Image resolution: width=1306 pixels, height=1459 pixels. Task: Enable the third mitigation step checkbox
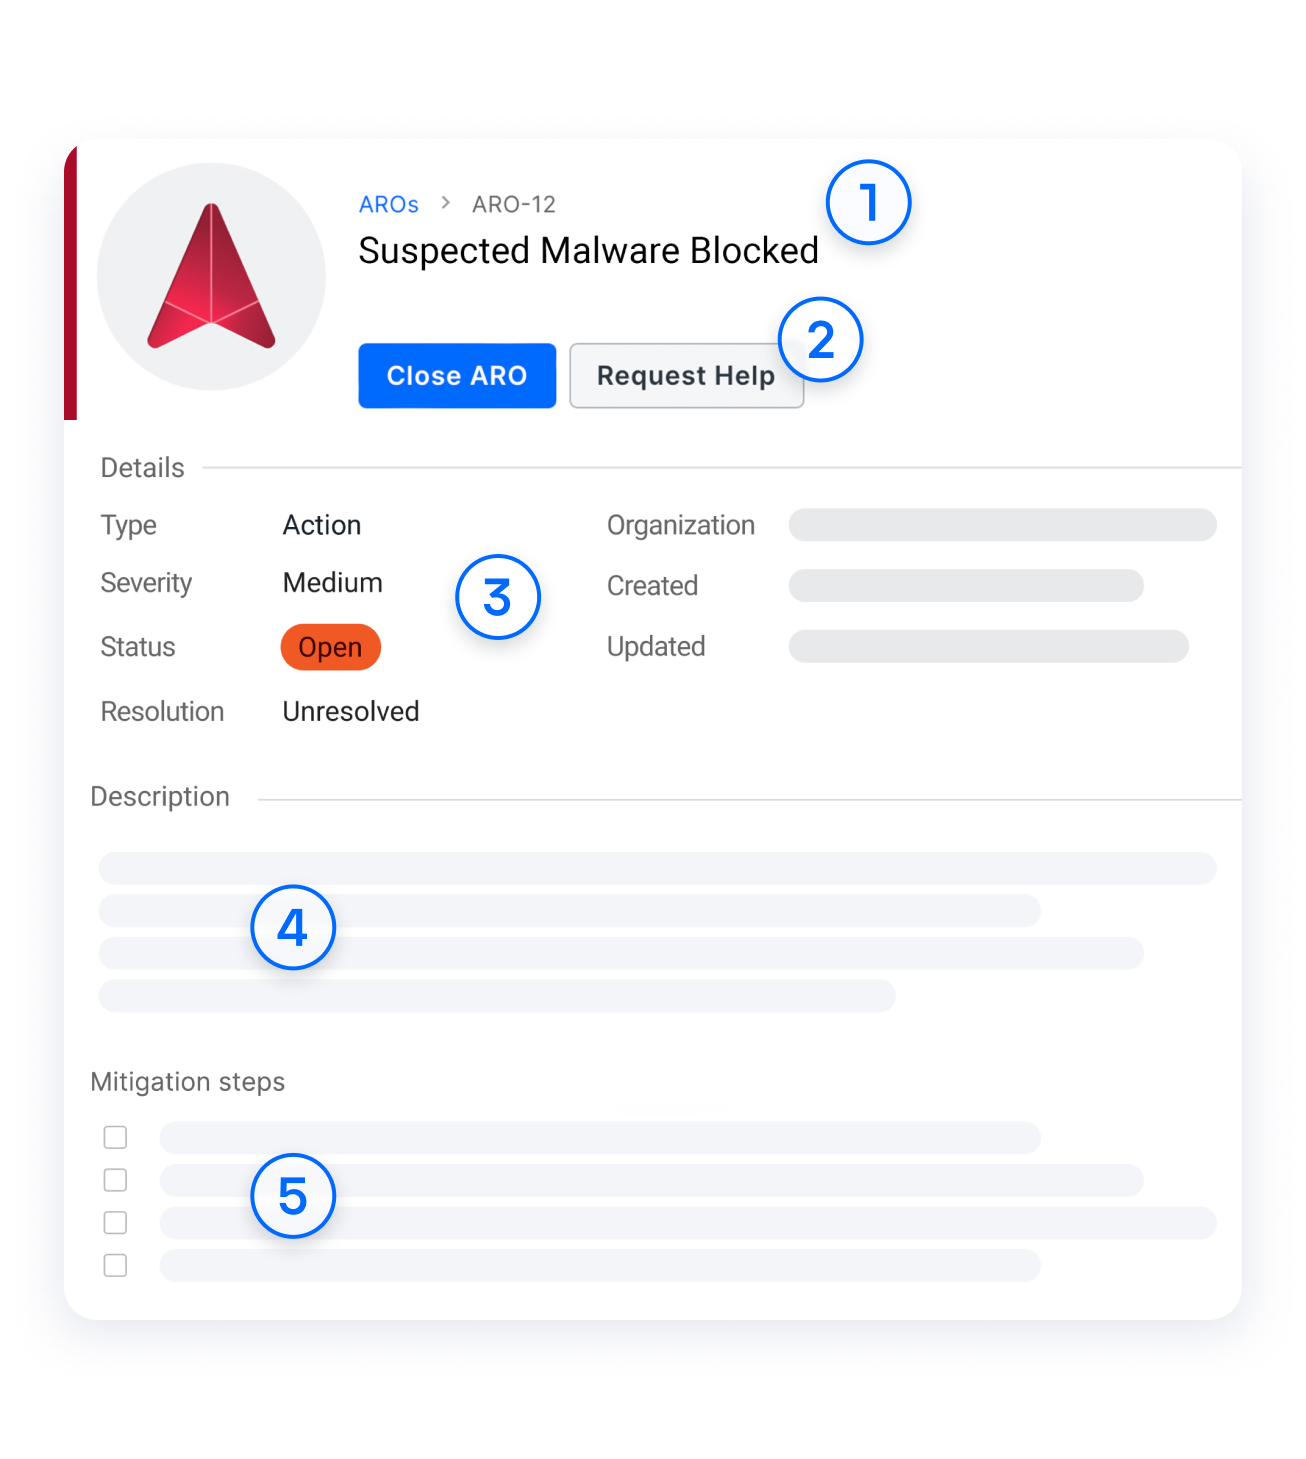pos(116,1222)
